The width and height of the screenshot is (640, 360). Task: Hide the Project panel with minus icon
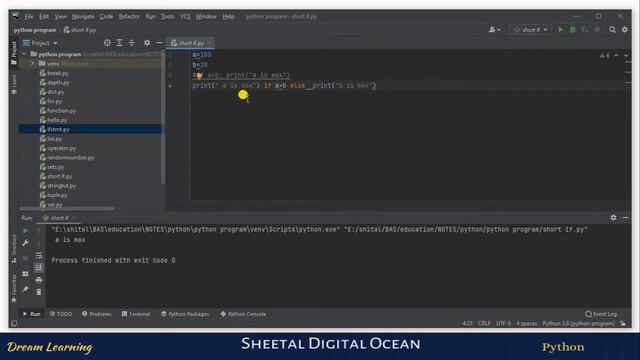159,43
